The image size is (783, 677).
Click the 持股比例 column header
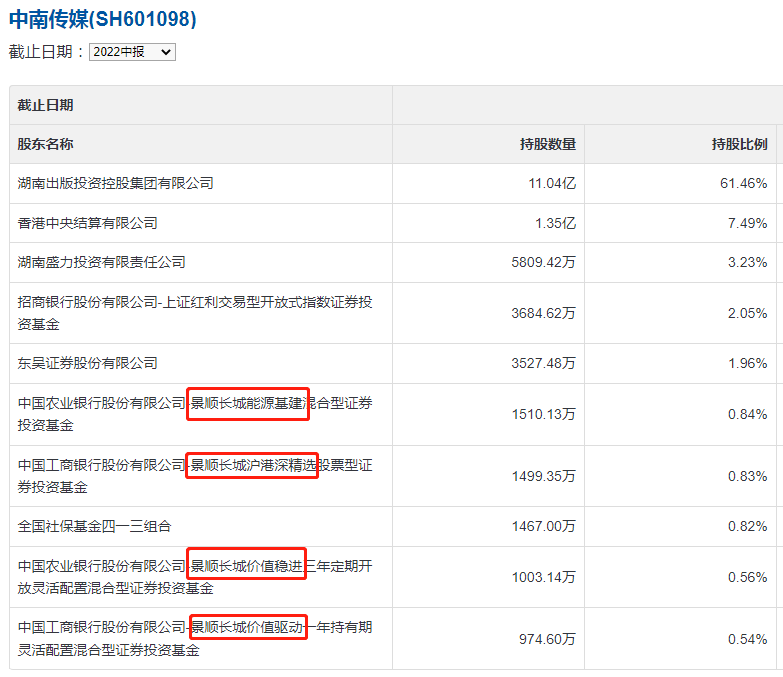point(740,144)
